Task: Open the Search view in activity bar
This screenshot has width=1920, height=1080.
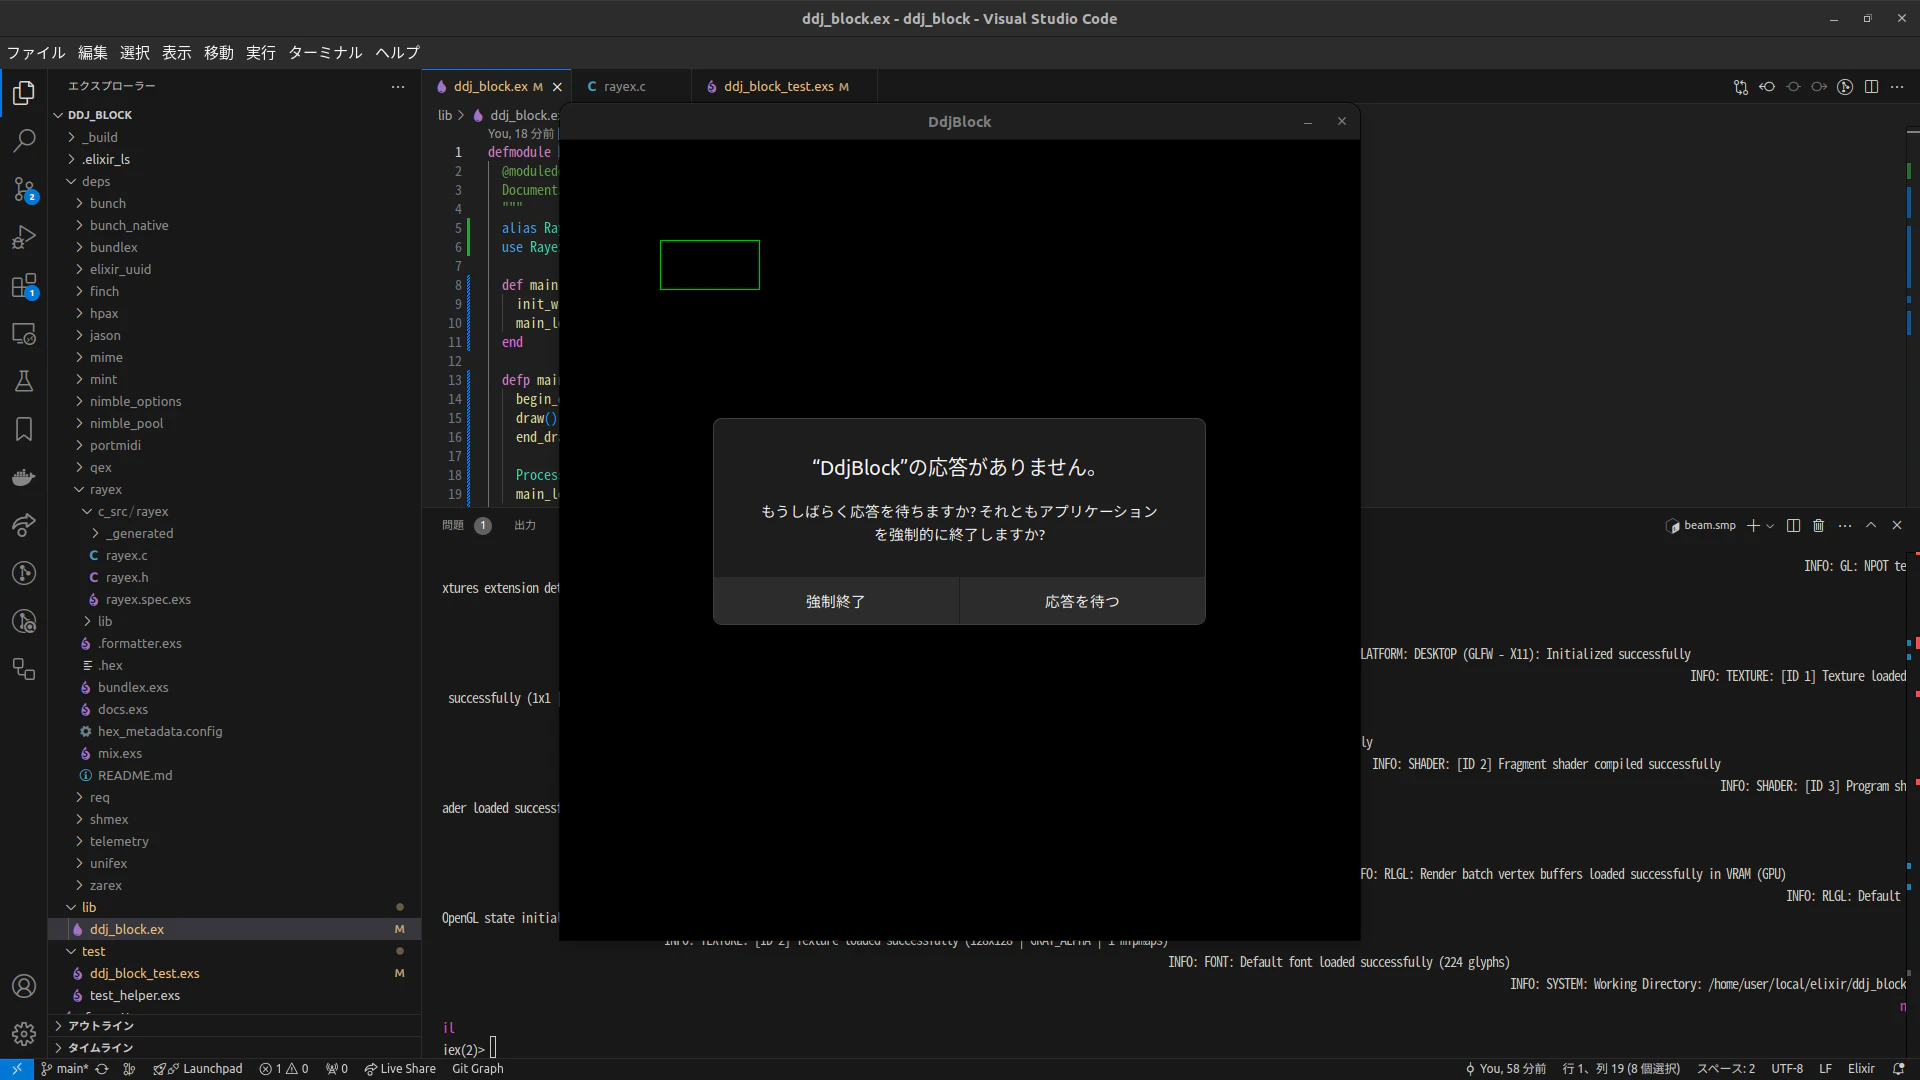Action: [x=24, y=141]
